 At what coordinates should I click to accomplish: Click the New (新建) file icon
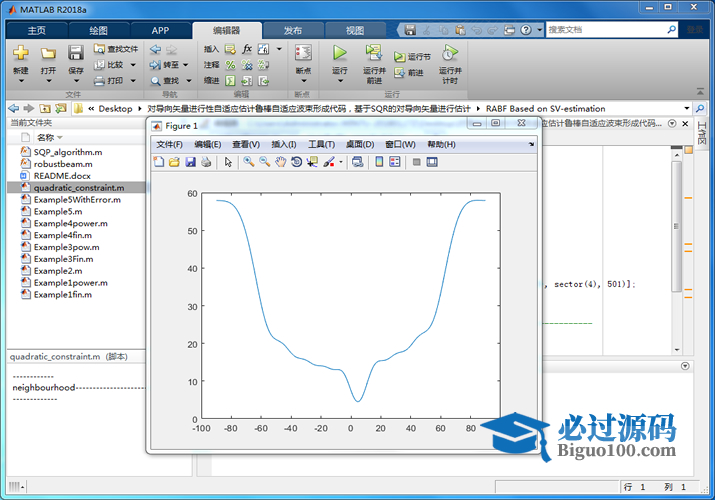21,53
